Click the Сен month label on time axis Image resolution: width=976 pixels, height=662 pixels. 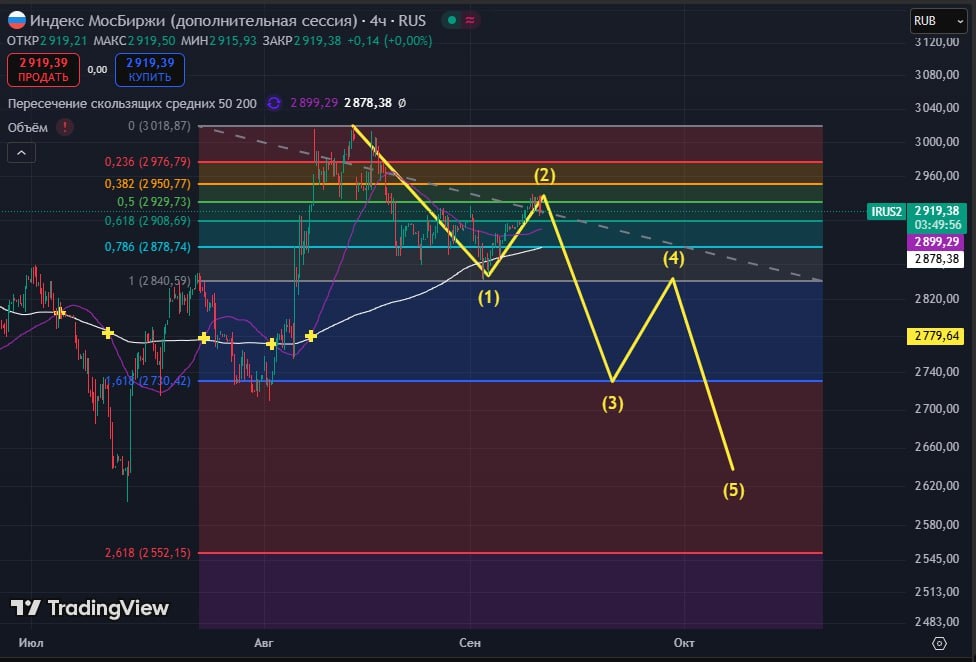pyautogui.click(x=470, y=643)
